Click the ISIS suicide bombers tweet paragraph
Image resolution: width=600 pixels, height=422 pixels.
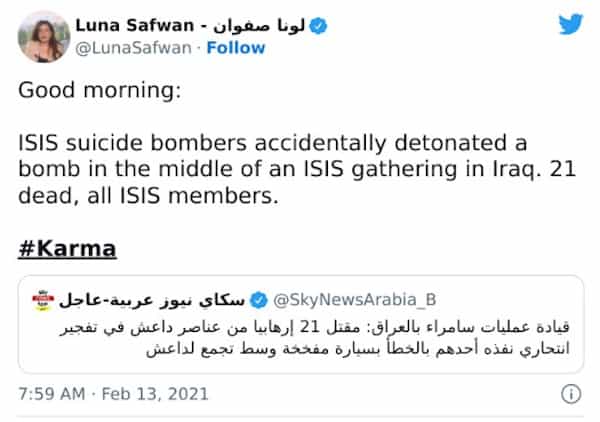[x=280, y=169]
